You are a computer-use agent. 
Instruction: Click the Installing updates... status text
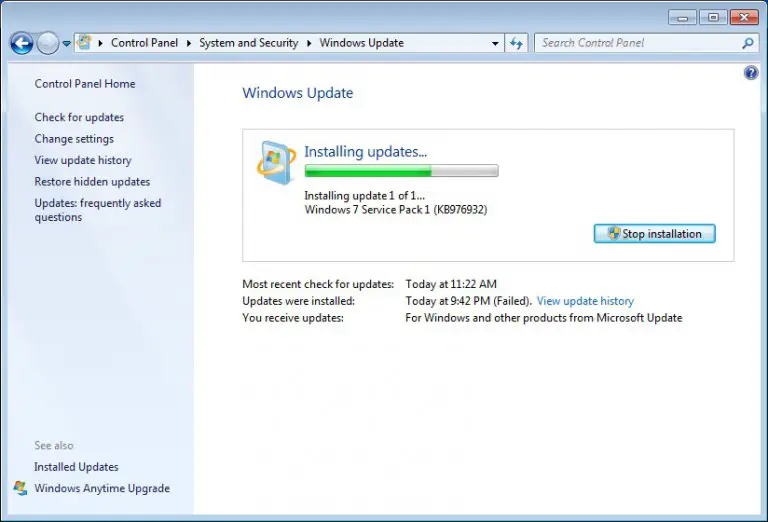(365, 152)
